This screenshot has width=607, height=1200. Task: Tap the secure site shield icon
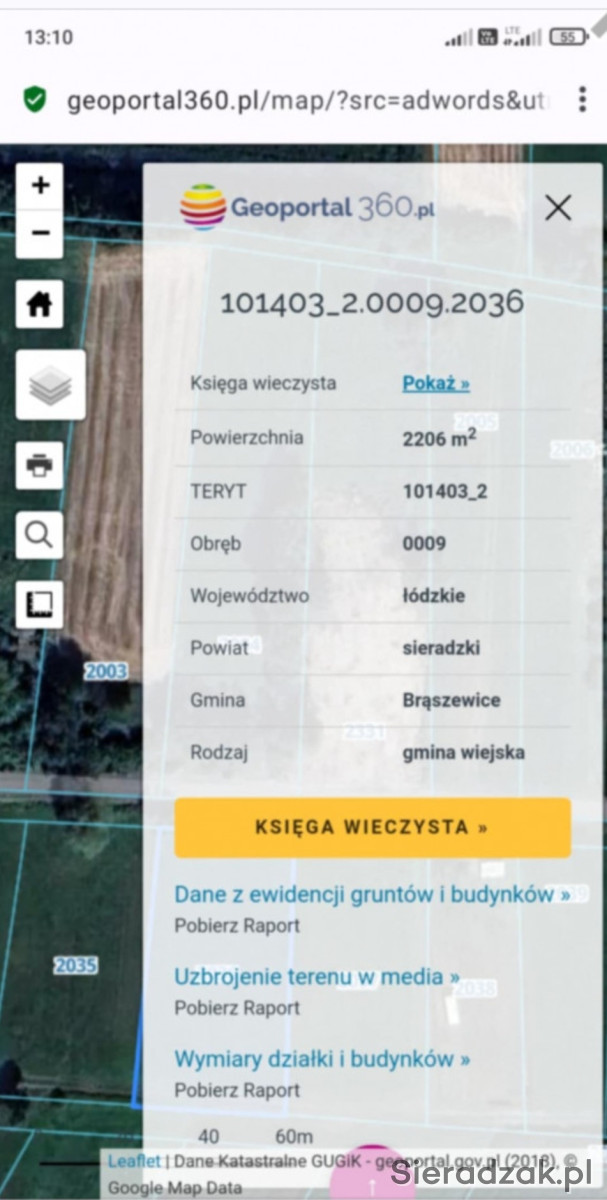point(35,100)
